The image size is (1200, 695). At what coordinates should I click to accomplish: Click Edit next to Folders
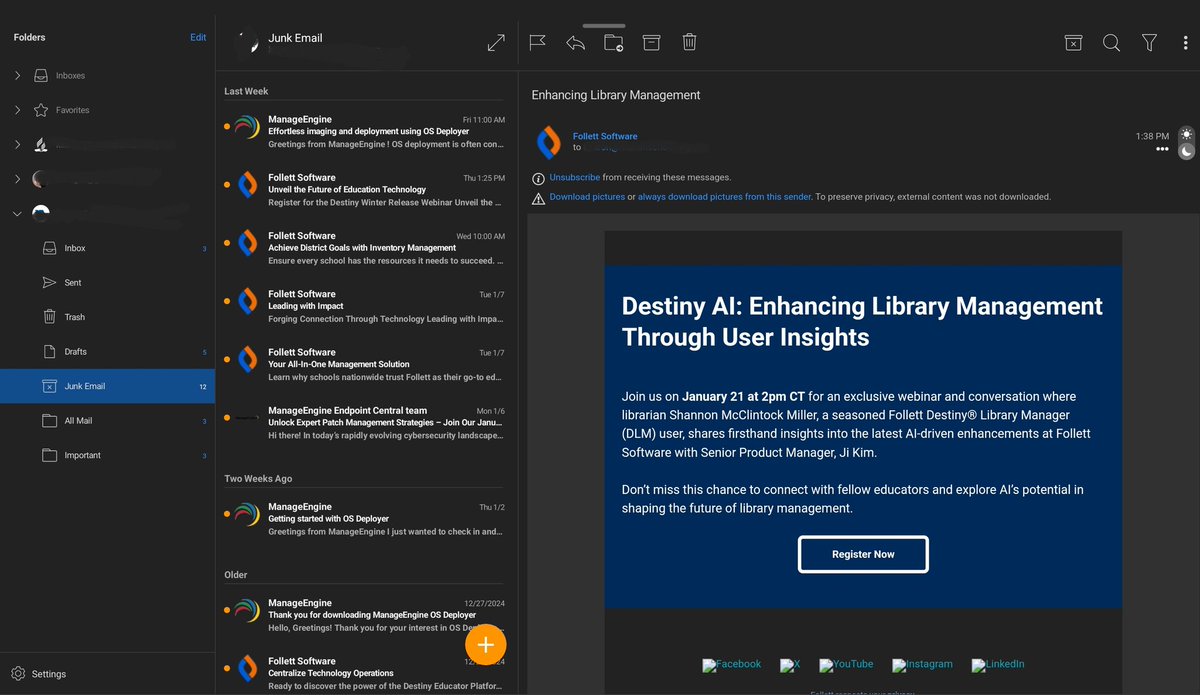(198, 37)
